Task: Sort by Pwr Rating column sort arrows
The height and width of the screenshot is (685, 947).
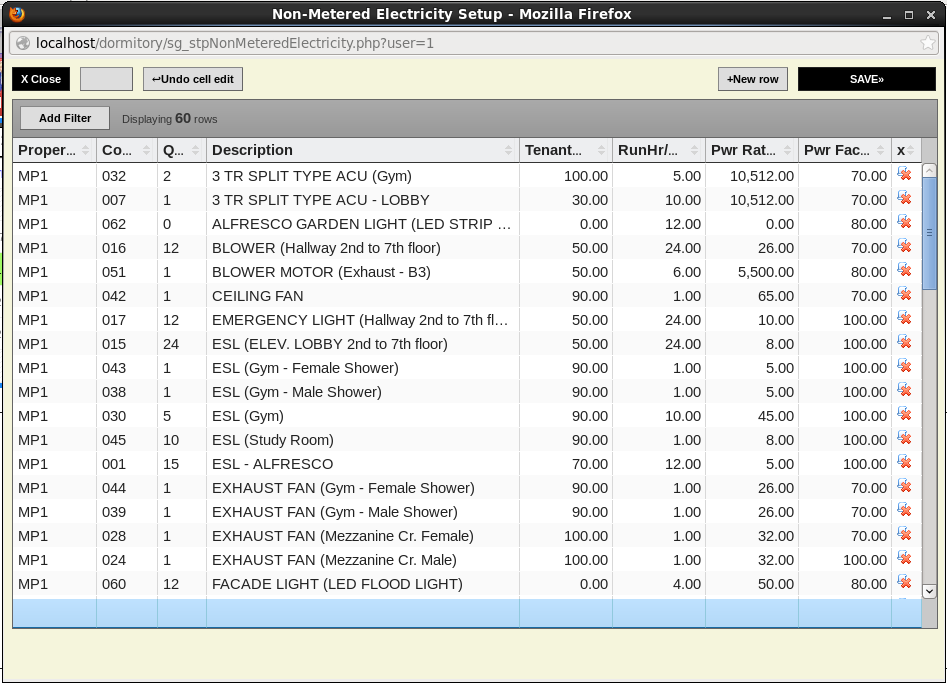Action: pyautogui.click(x=788, y=150)
